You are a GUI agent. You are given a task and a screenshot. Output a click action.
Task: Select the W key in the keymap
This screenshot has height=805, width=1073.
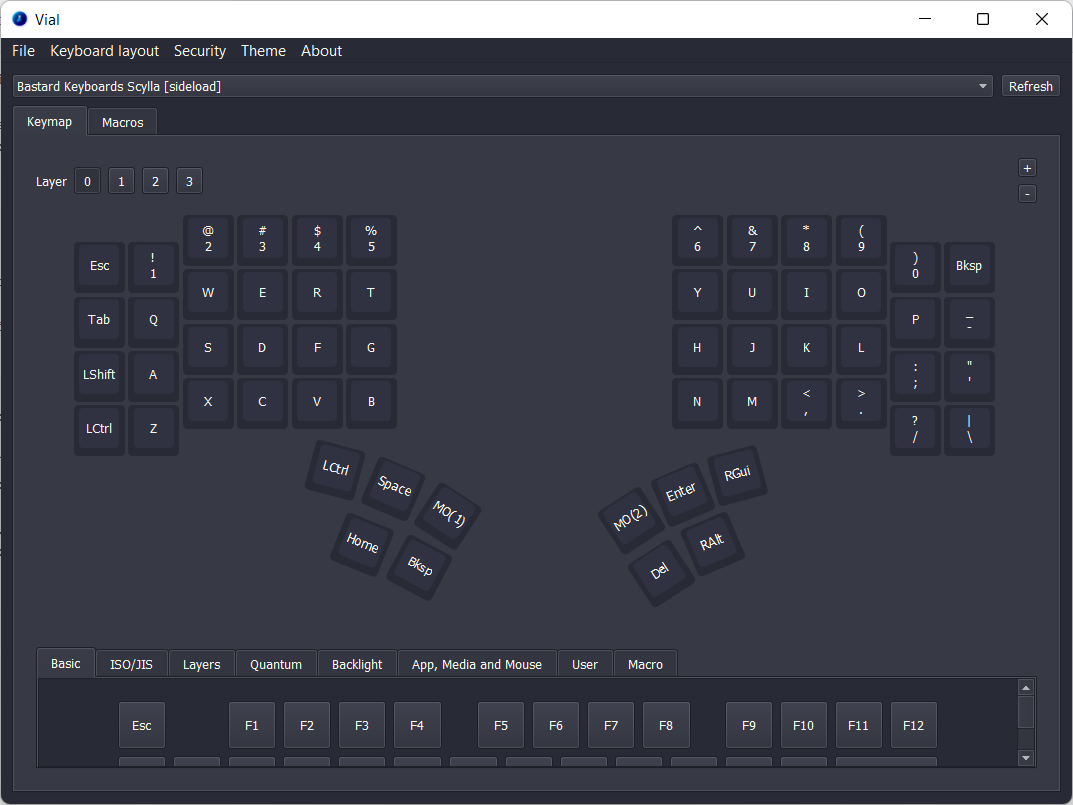[x=208, y=294]
